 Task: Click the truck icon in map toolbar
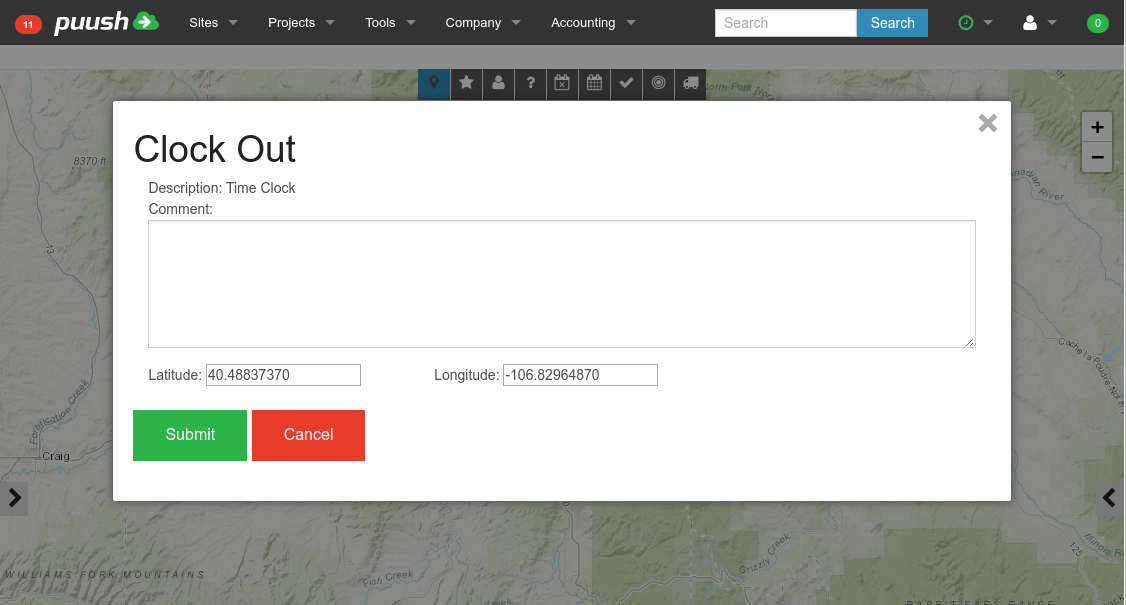pos(690,84)
